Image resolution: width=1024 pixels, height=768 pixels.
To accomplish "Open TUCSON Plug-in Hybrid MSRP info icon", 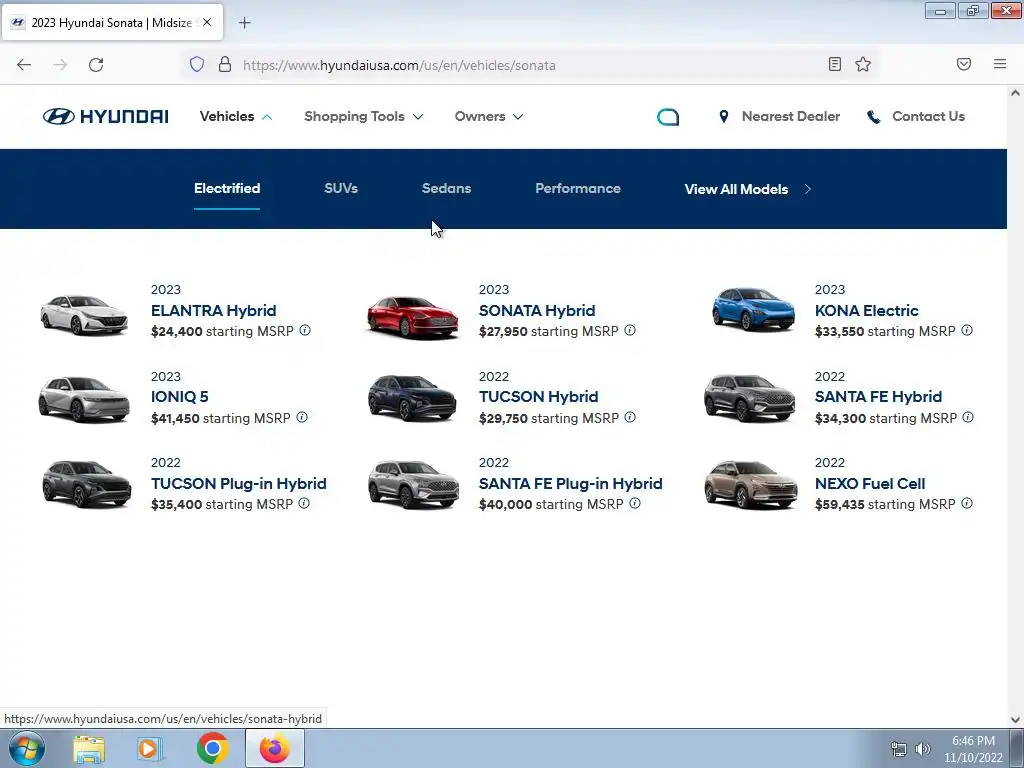I will click(304, 504).
